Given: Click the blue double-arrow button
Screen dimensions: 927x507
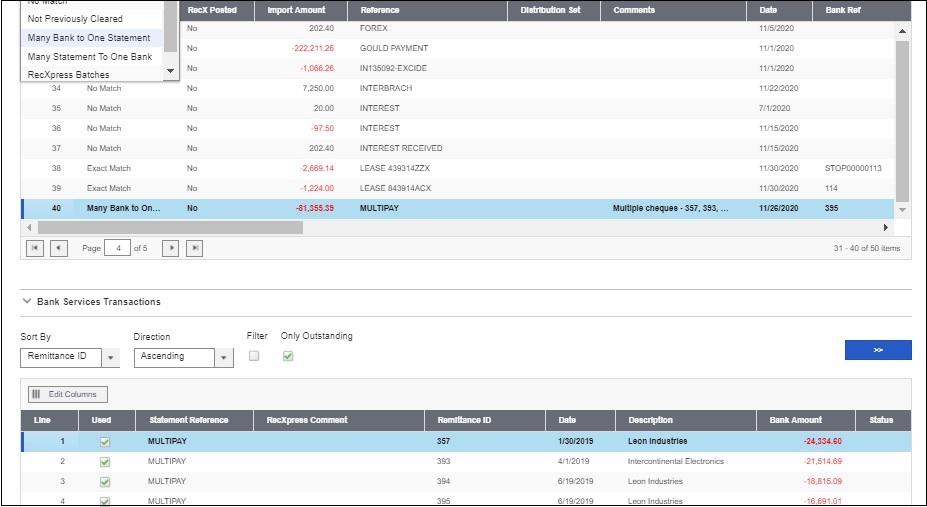Looking at the screenshot, I should click(877, 350).
